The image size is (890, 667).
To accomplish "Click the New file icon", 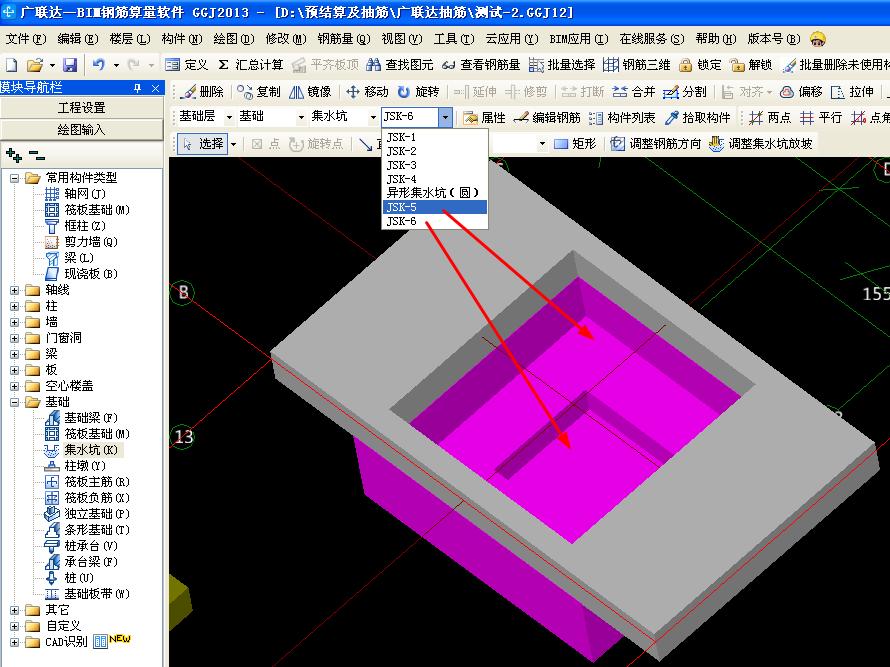I will 12,65.
